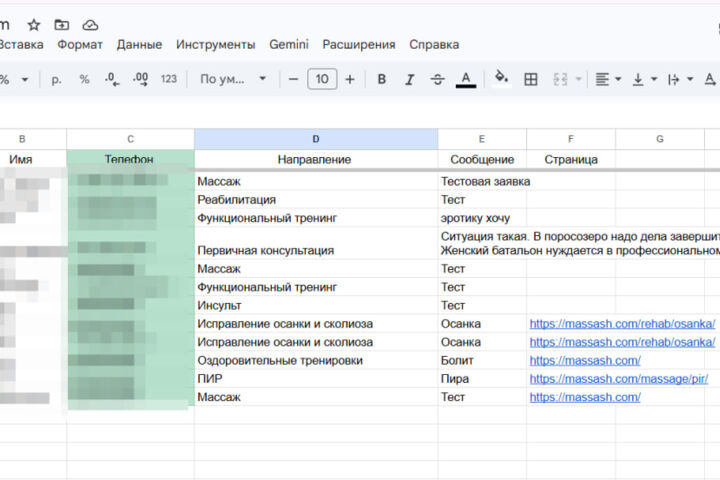Select the Инсульт cell

click(316, 305)
